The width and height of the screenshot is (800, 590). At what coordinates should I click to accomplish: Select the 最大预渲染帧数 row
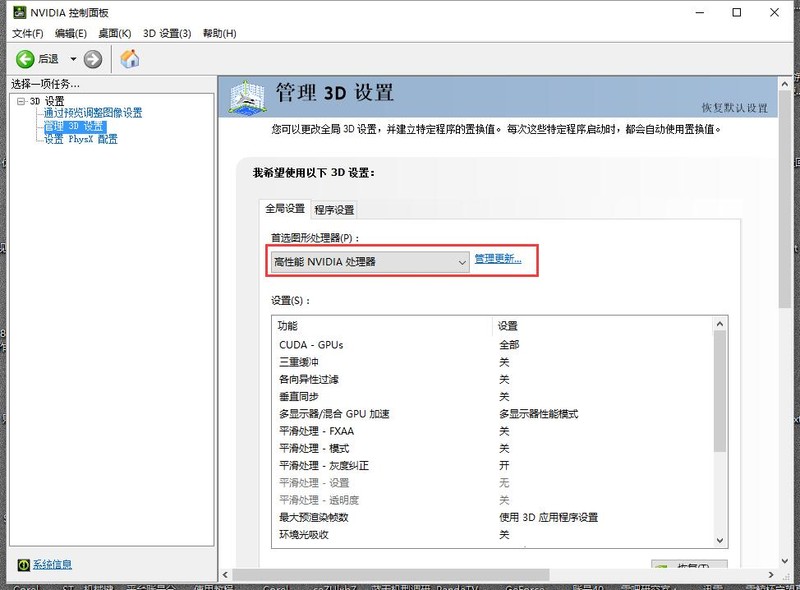click(x=492, y=518)
